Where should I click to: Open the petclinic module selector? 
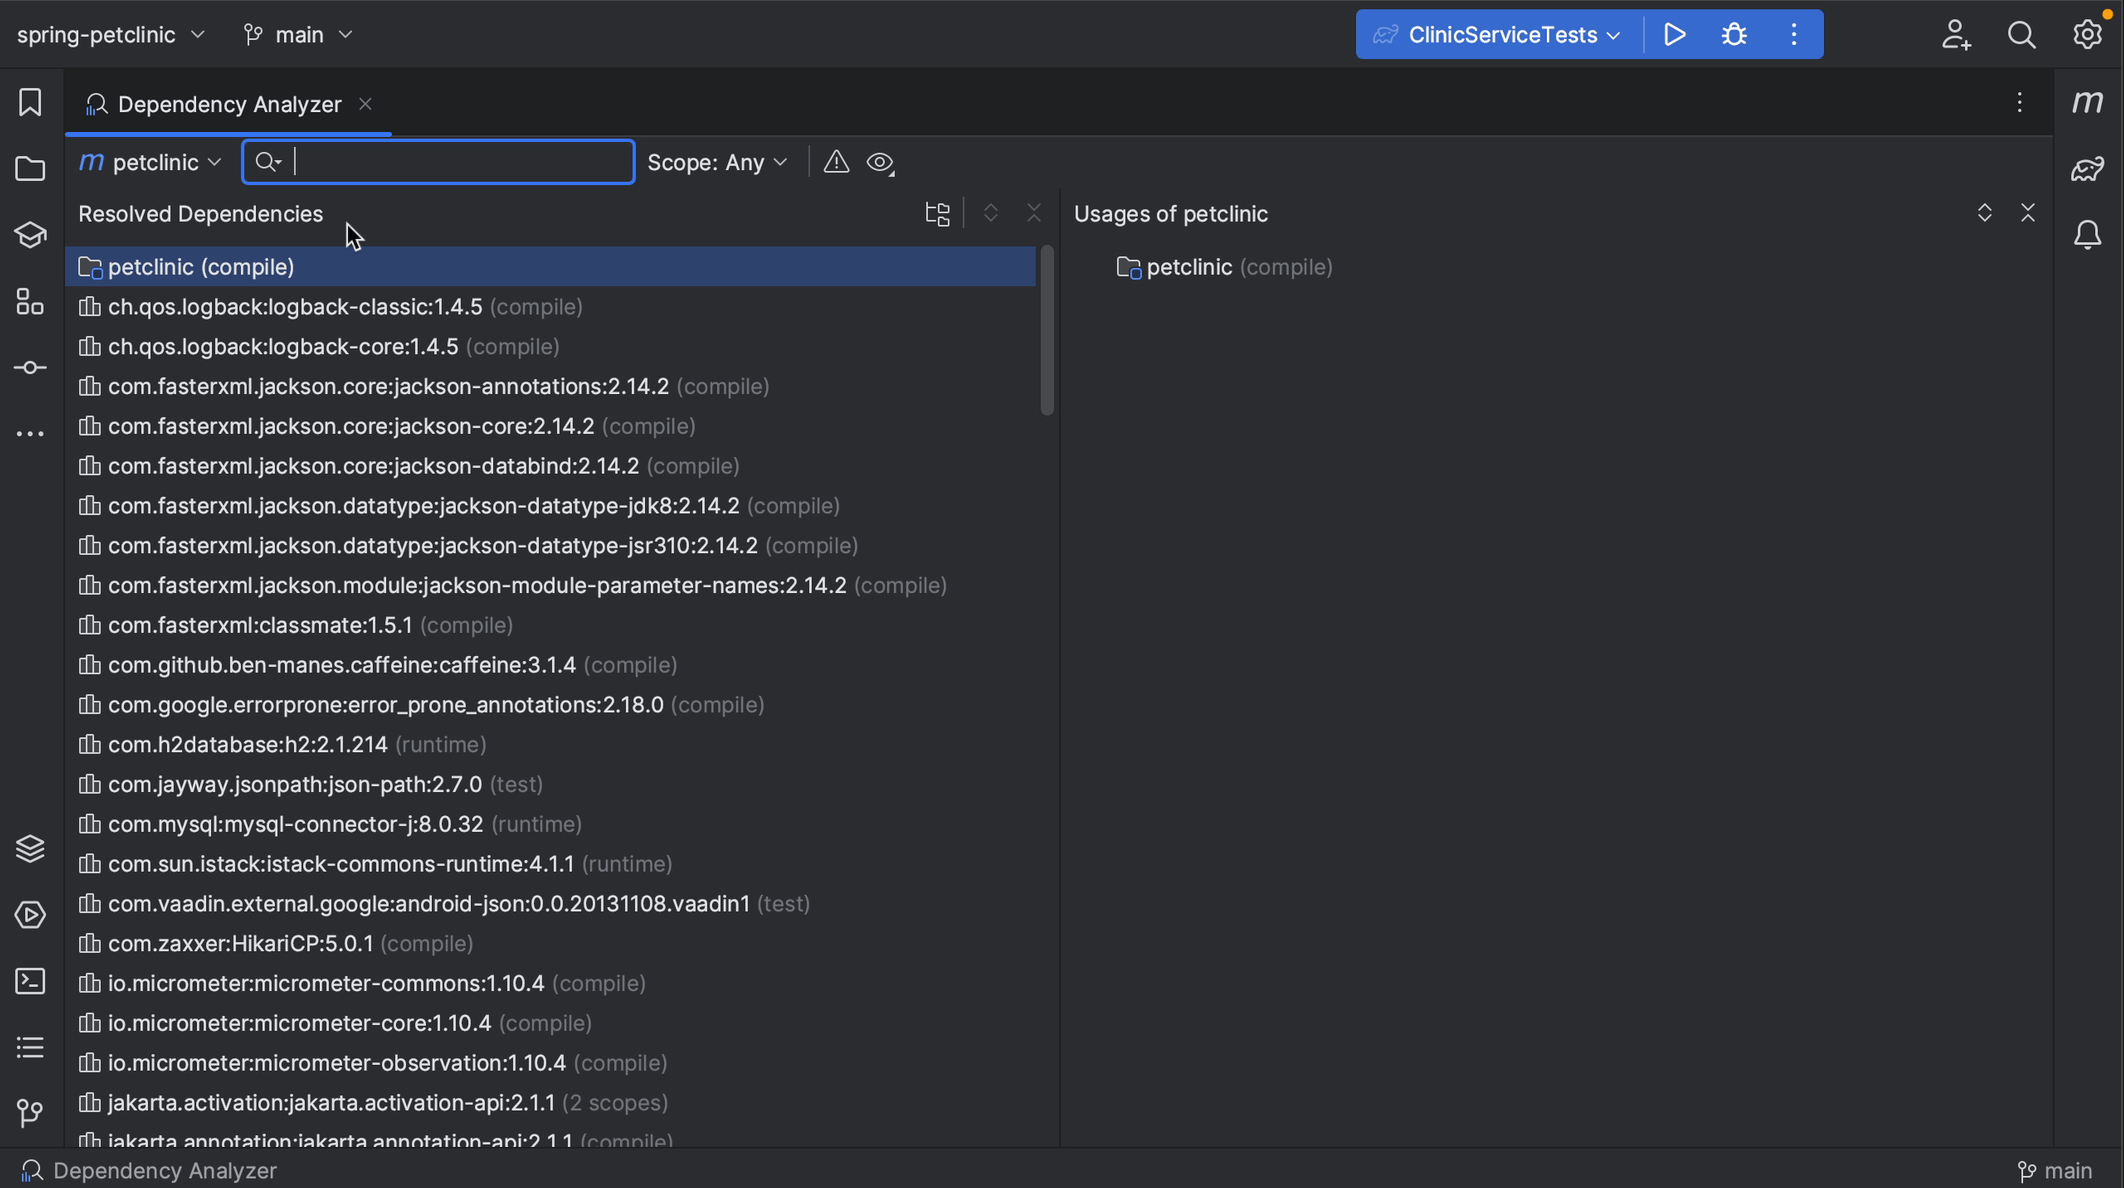coord(150,161)
